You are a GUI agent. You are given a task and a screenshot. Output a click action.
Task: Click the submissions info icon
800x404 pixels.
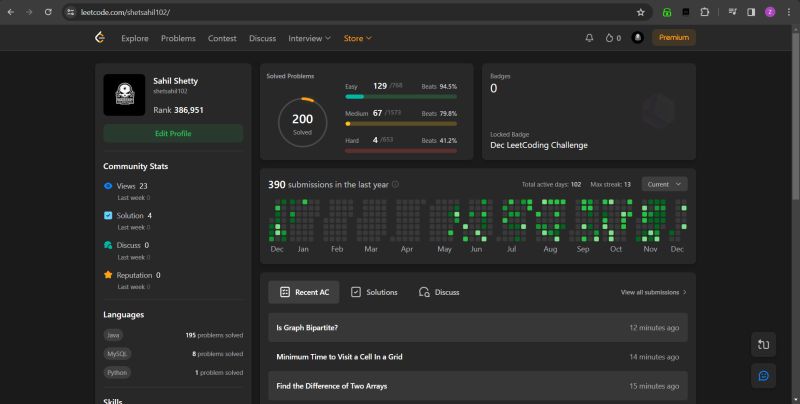click(x=395, y=184)
